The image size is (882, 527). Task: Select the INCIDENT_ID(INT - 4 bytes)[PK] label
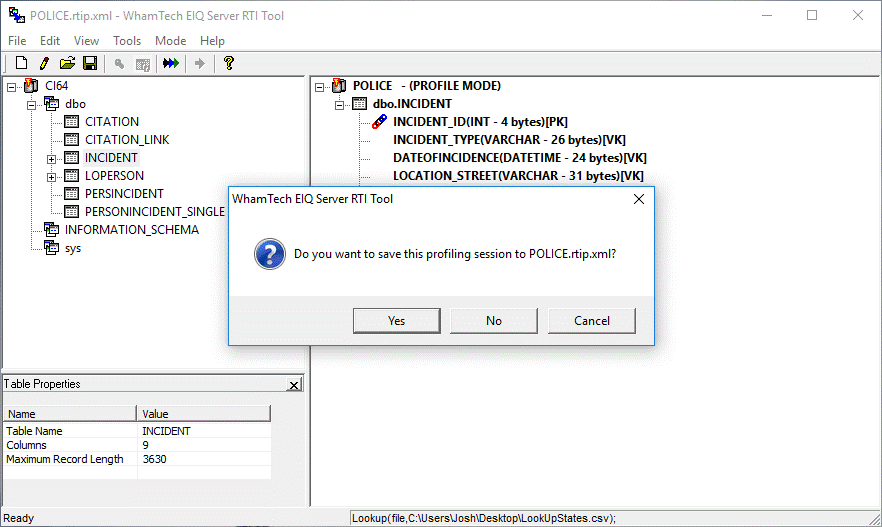[x=480, y=121]
